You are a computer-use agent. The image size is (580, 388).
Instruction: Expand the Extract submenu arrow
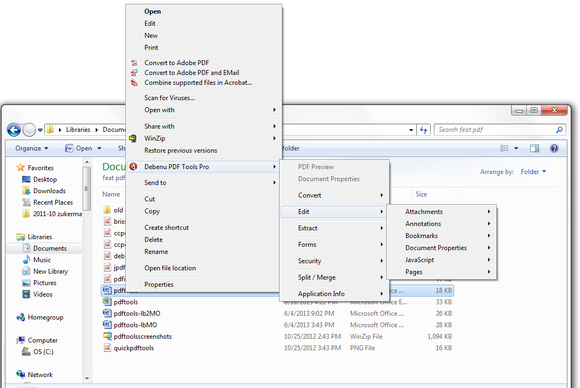[381, 228]
